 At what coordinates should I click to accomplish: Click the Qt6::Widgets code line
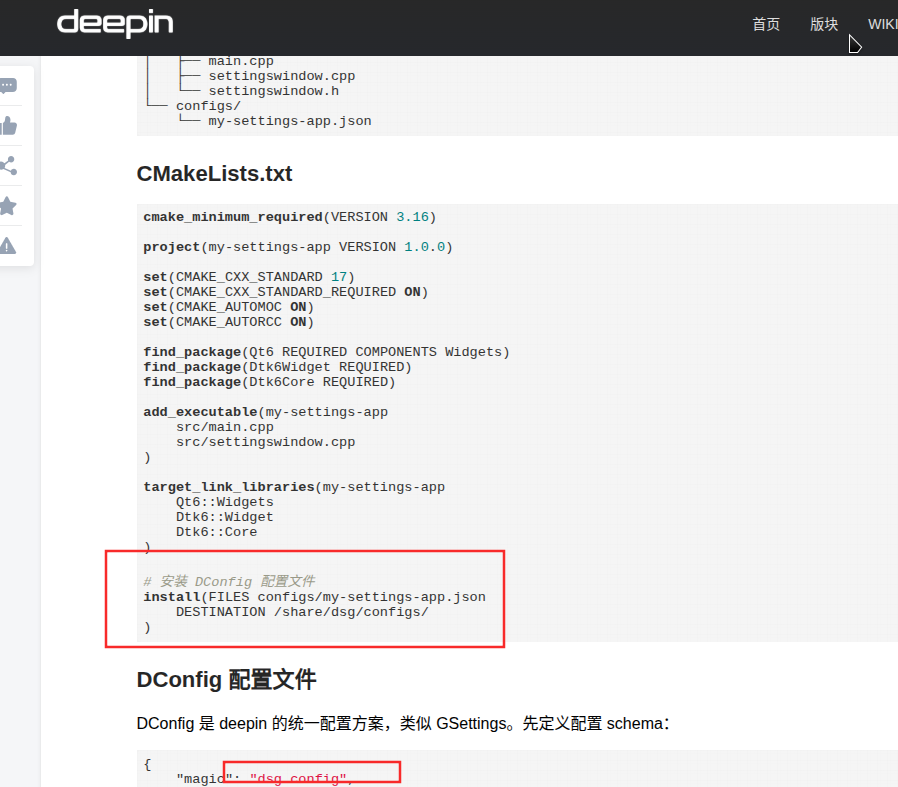pos(224,502)
